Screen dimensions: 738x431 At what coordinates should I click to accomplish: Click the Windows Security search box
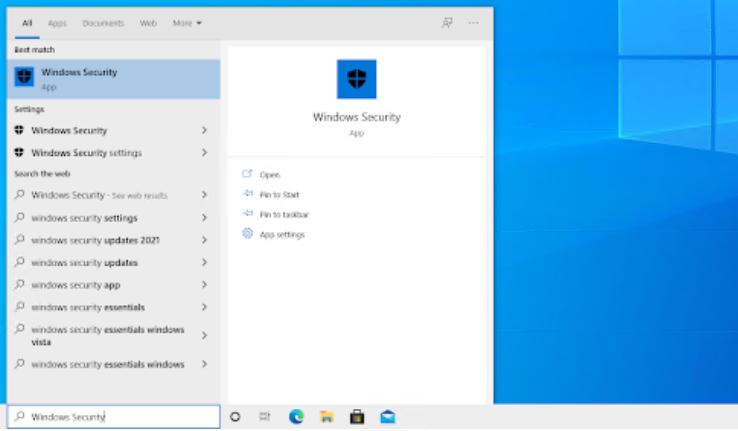click(x=113, y=417)
